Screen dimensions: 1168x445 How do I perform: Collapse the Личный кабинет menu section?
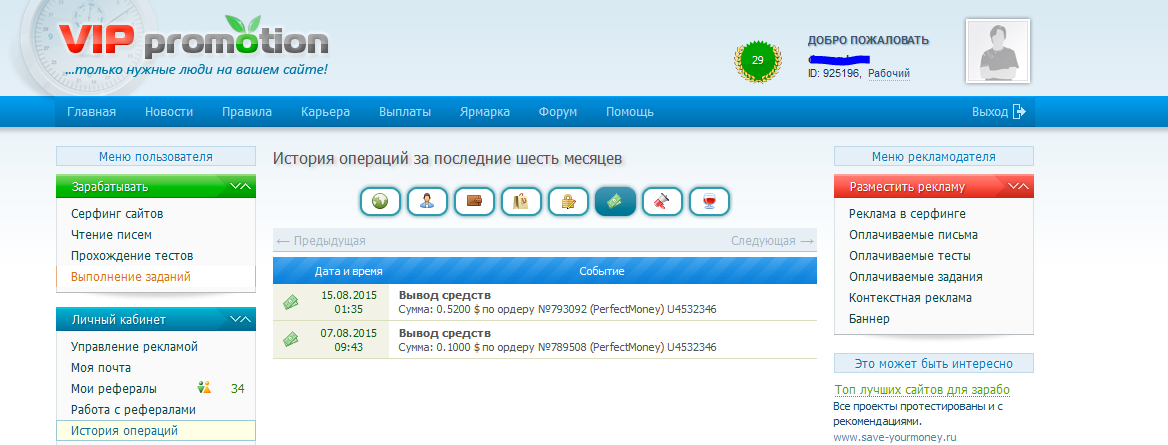241,319
